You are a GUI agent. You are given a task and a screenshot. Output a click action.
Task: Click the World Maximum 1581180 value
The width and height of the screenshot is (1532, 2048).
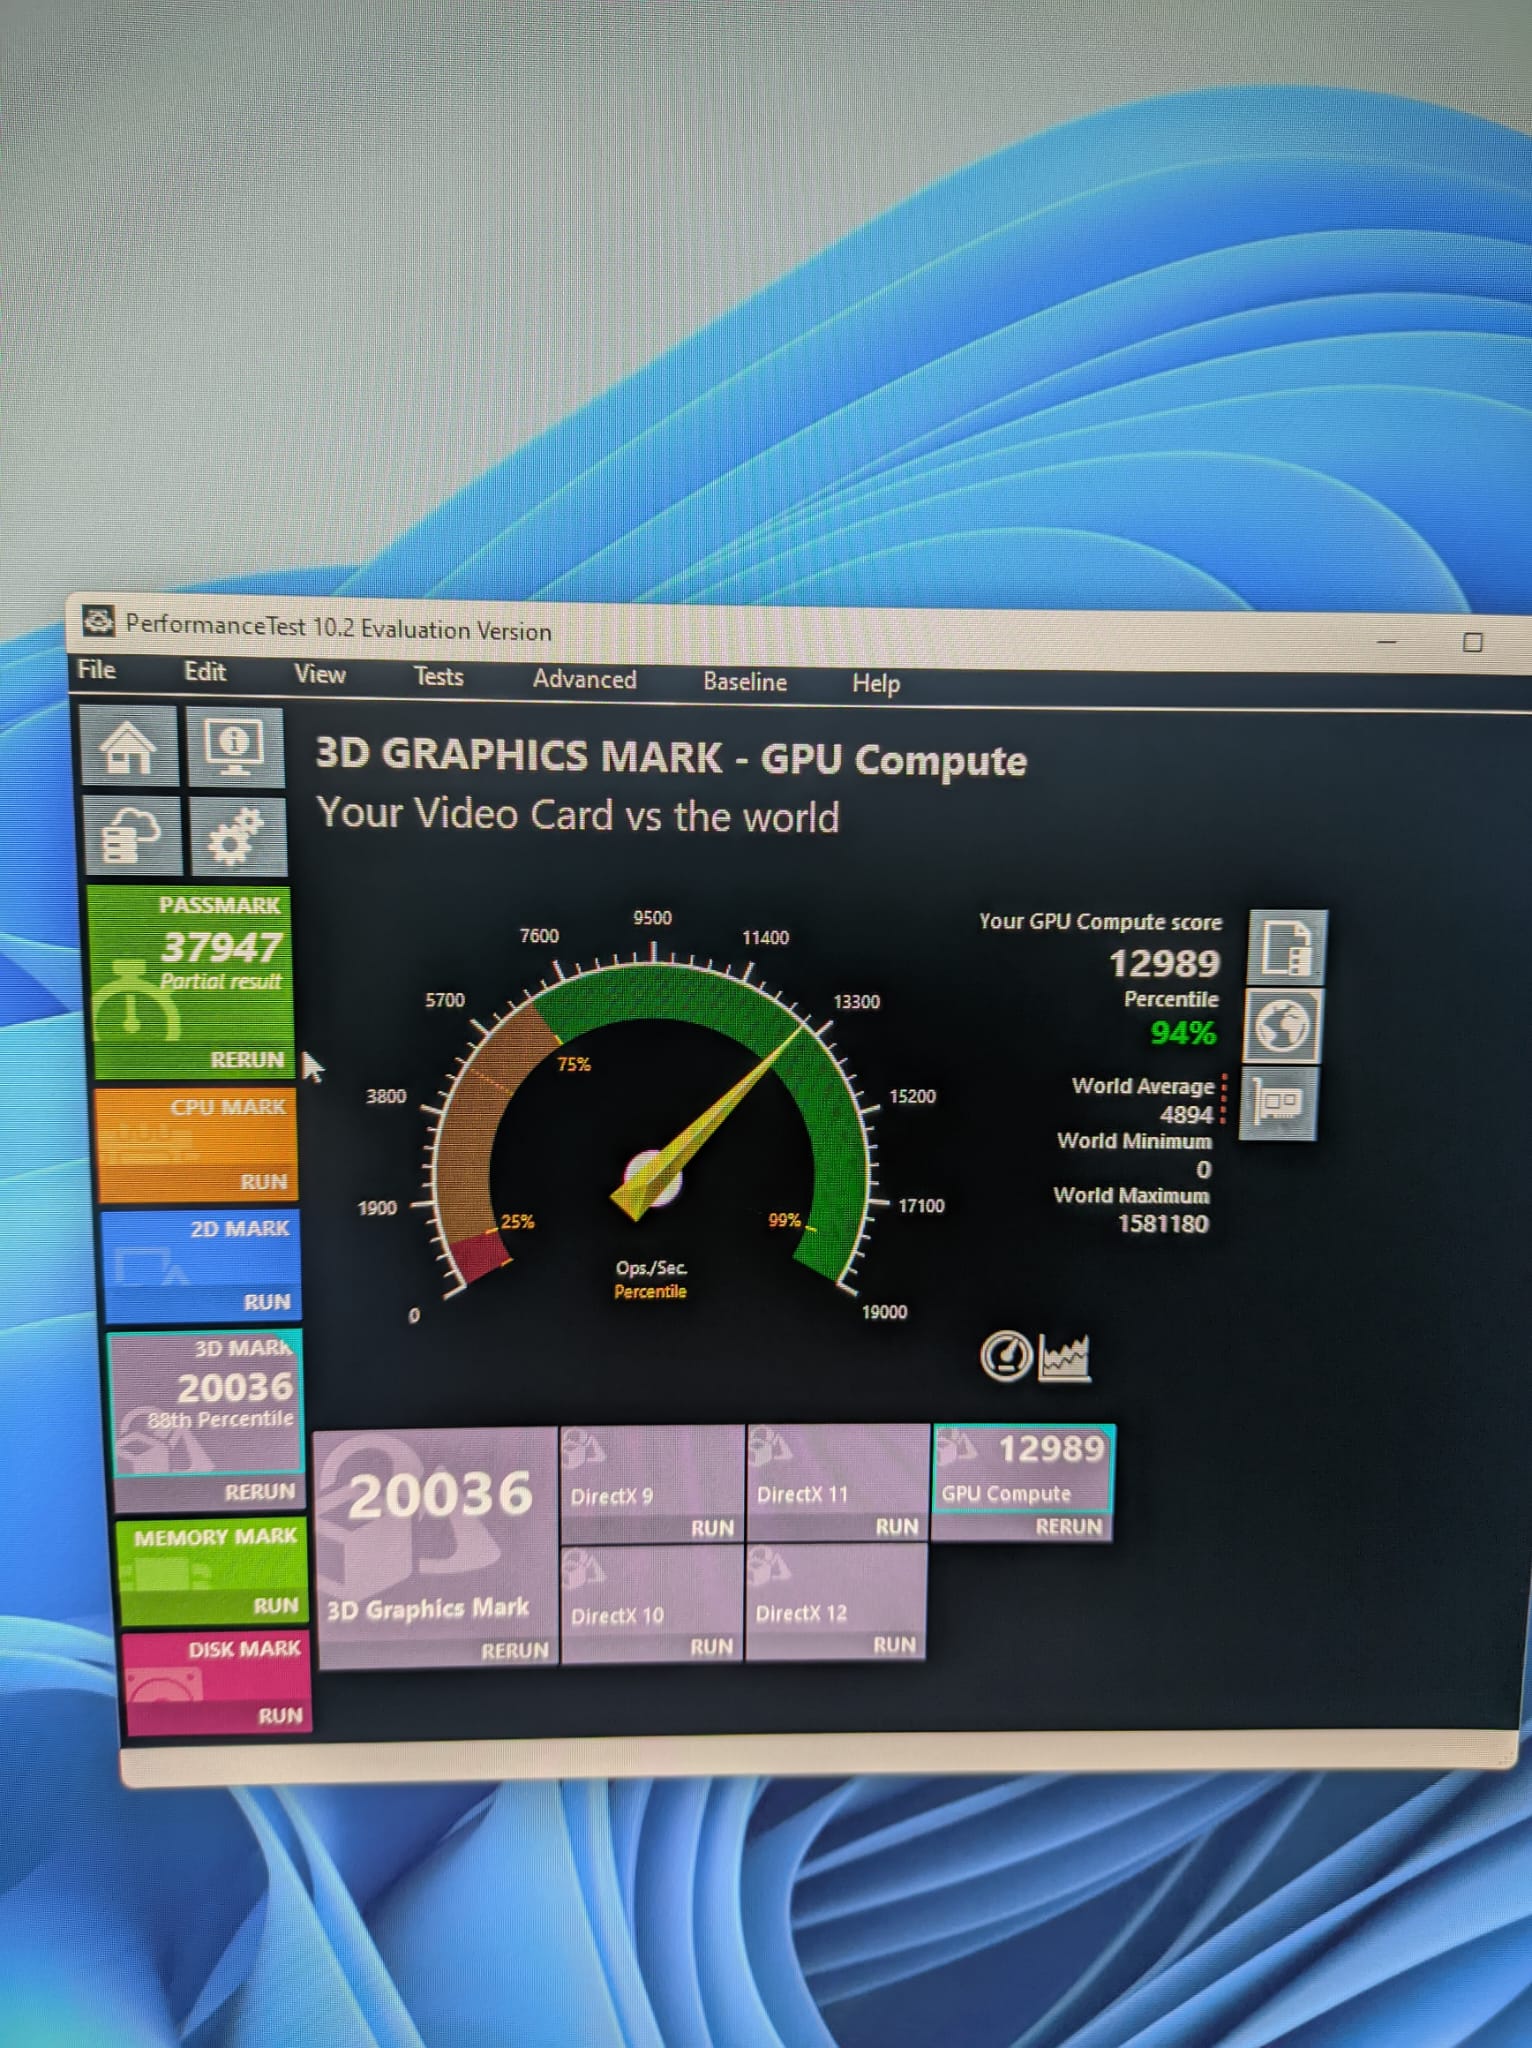point(1162,1223)
